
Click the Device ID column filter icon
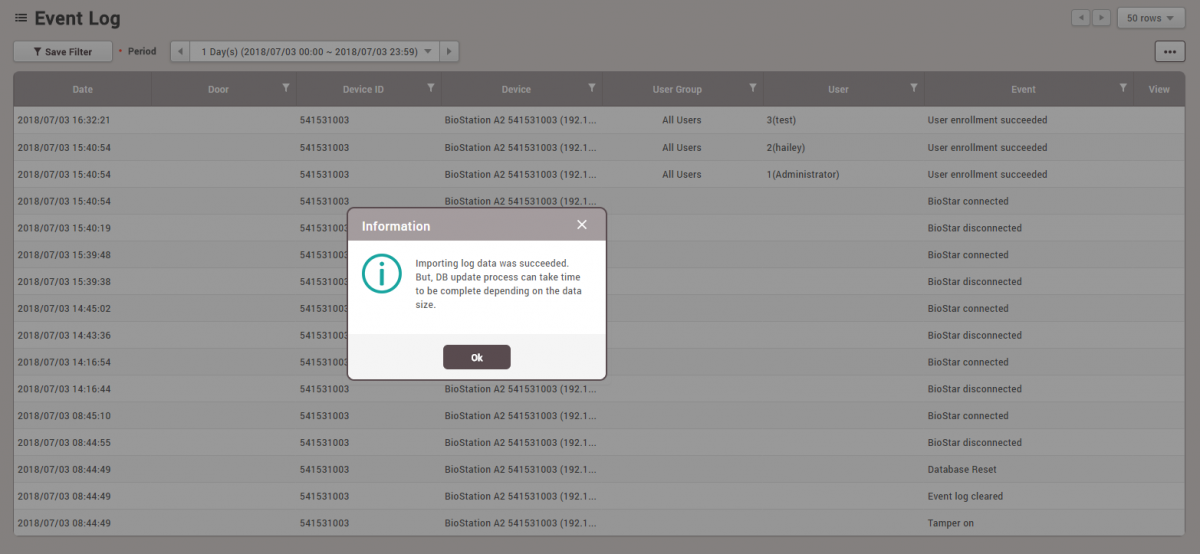430,89
